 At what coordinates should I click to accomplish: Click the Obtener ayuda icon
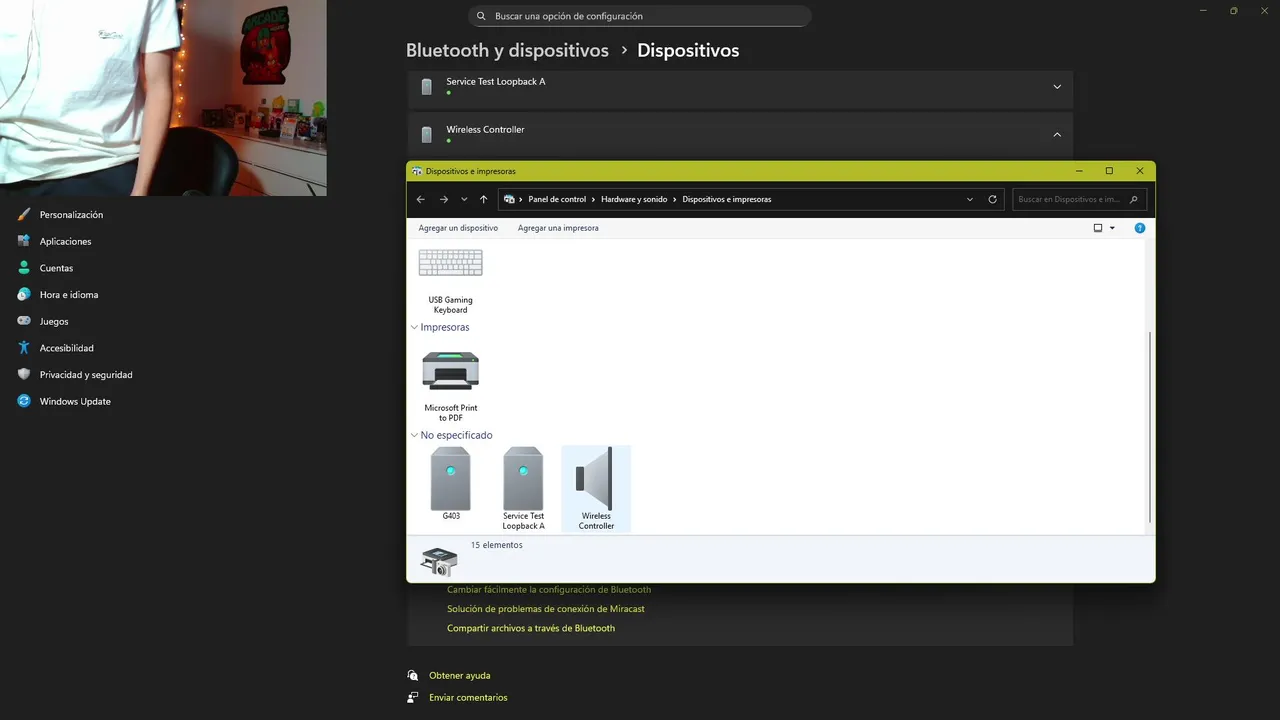pyautogui.click(x=413, y=675)
